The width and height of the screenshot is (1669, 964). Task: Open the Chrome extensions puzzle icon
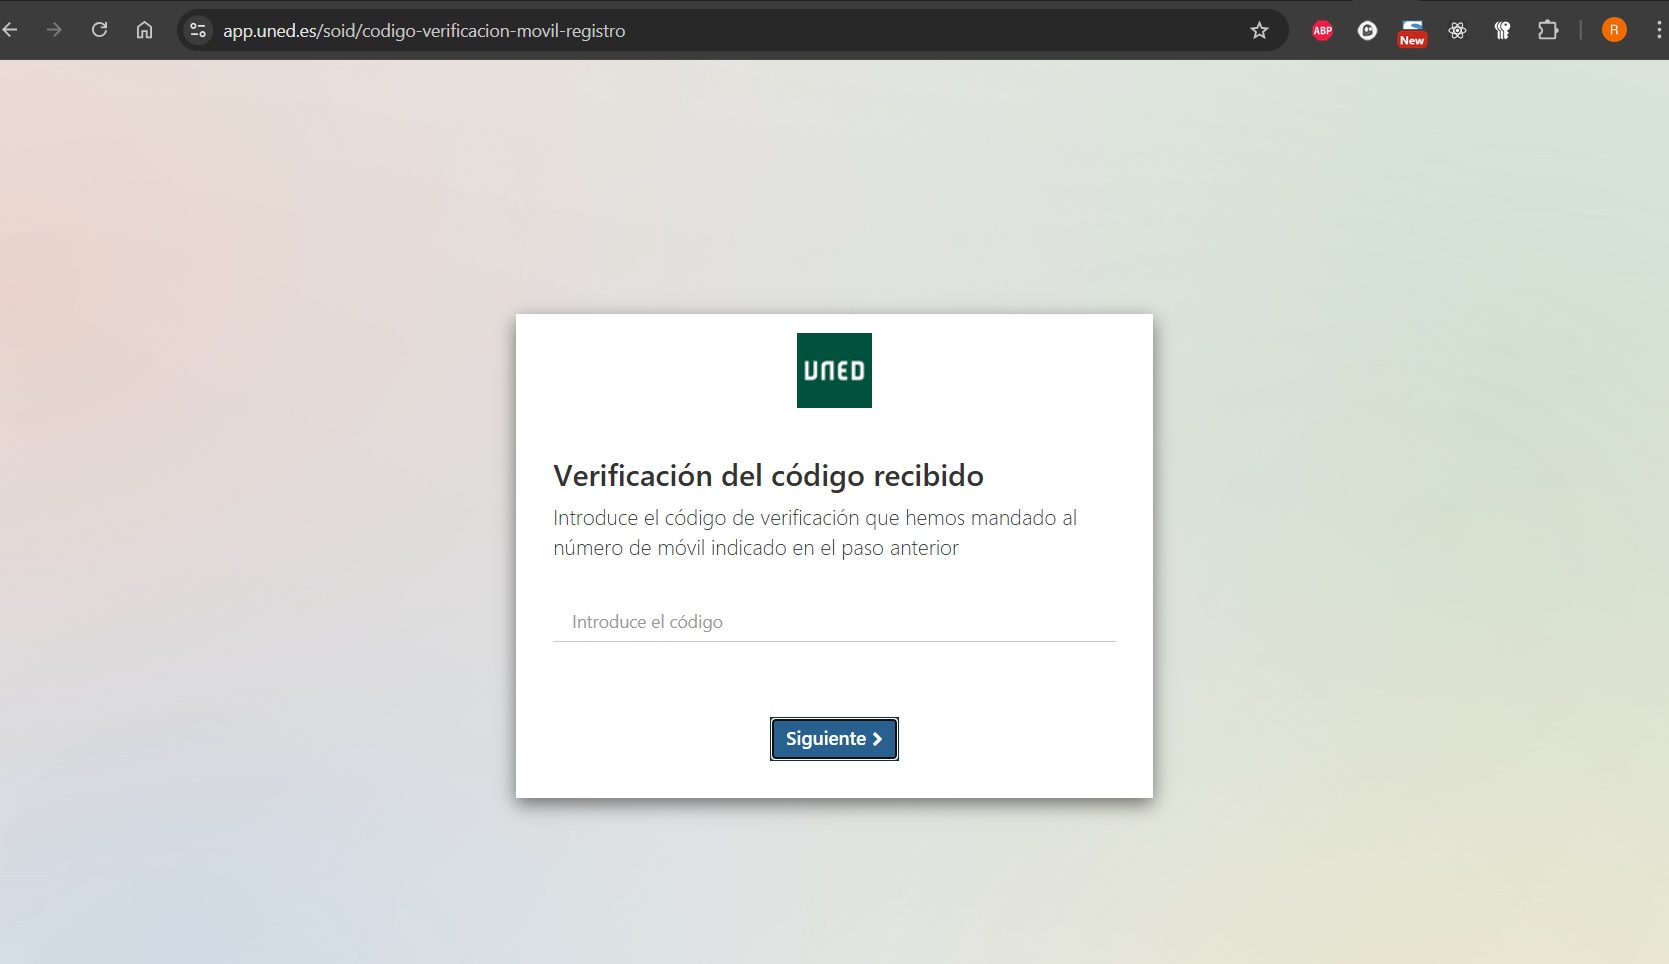coord(1548,31)
